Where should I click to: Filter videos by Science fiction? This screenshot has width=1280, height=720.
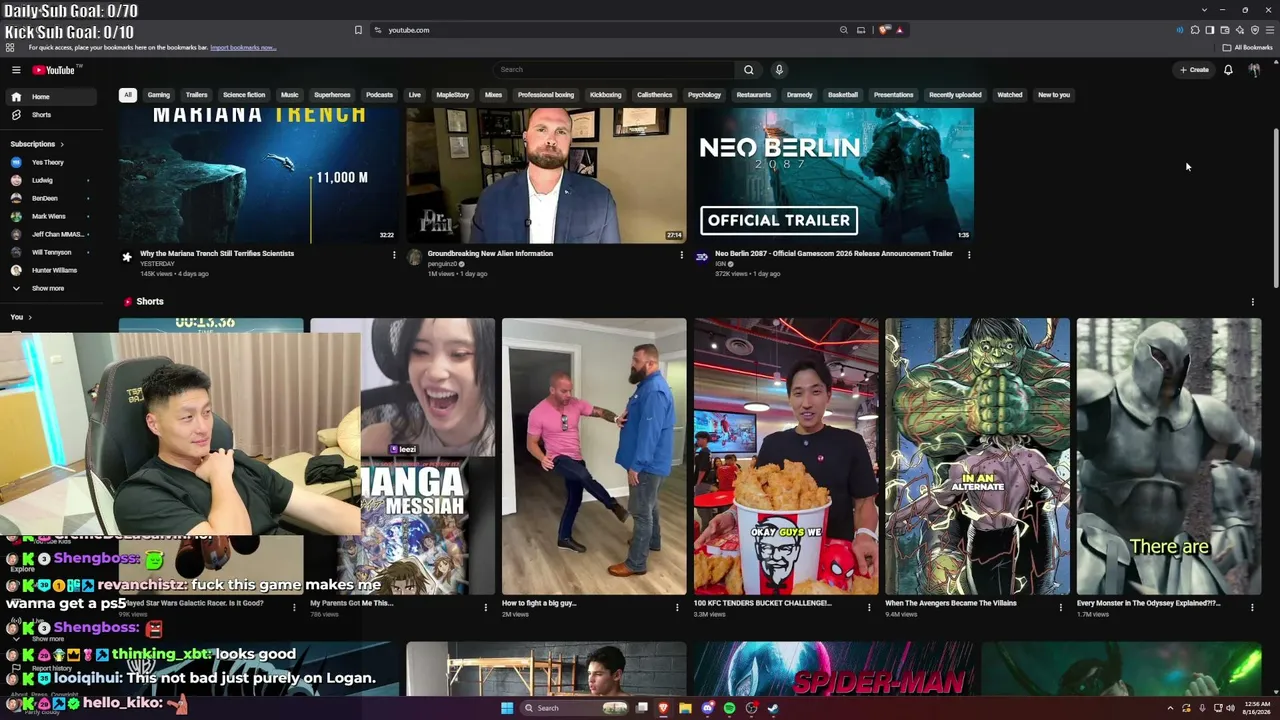(244, 95)
